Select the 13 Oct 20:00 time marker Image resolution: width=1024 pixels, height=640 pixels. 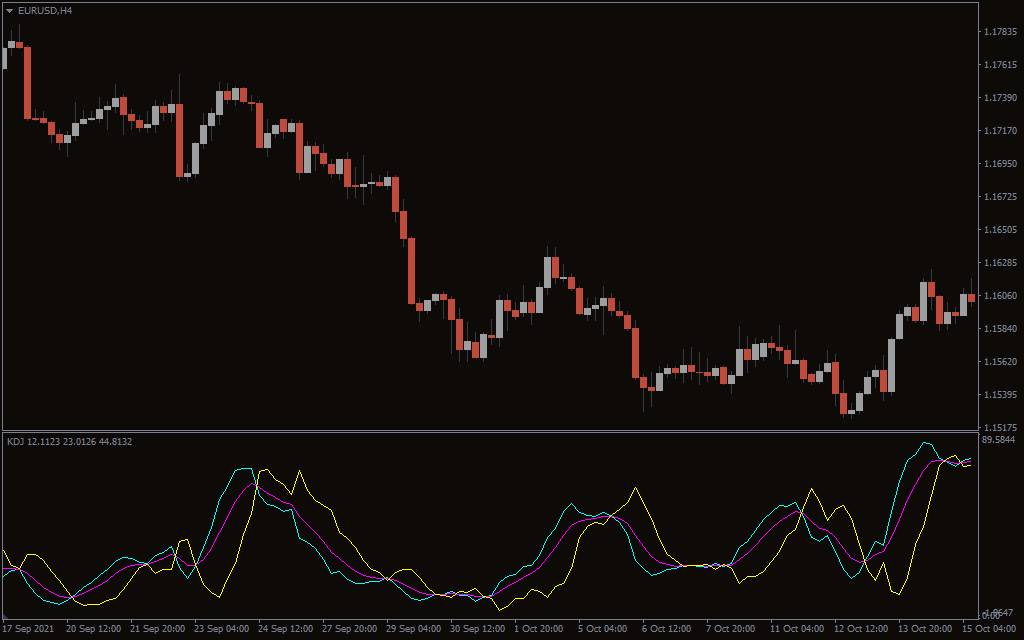926,629
